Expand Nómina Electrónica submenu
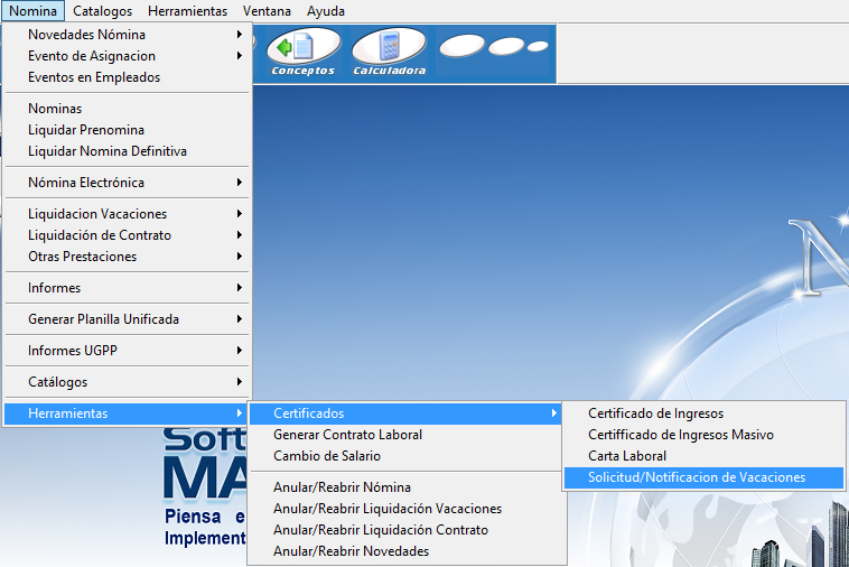This screenshot has width=849, height=567. pyautogui.click(x=127, y=183)
